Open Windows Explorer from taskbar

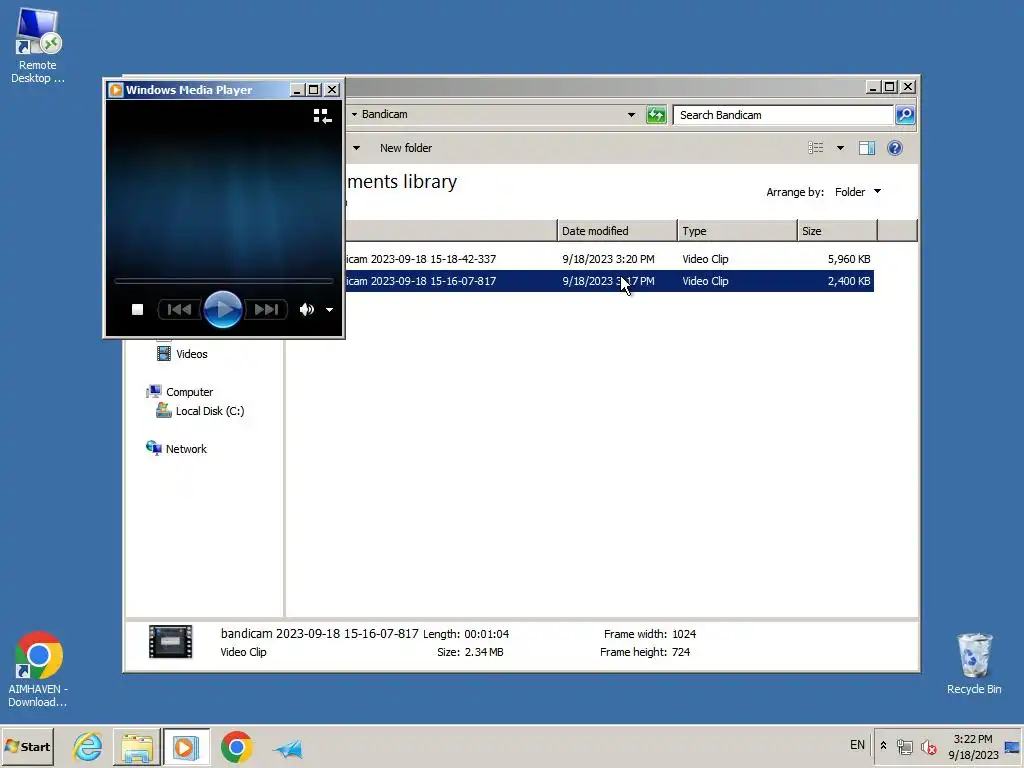(x=136, y=747)
